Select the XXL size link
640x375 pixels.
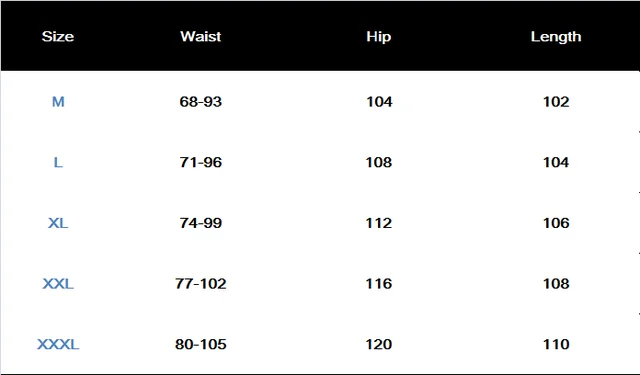[58, 284]
